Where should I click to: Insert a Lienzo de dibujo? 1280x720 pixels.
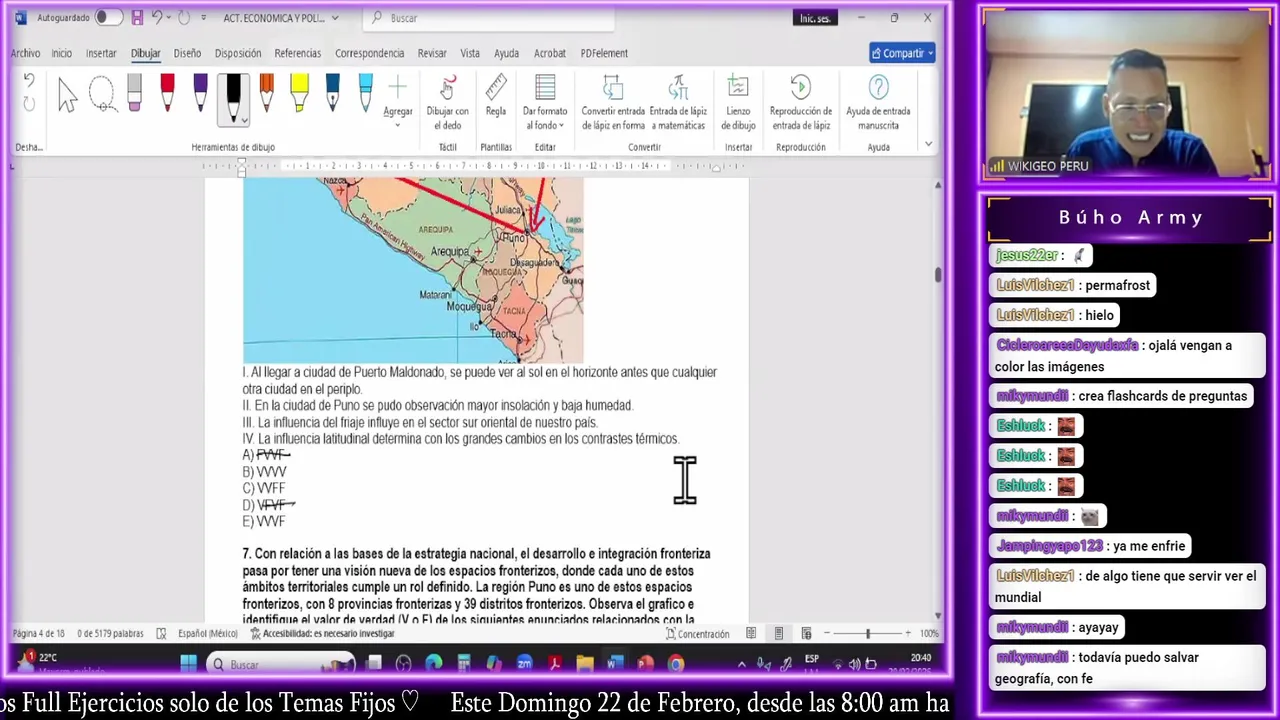click(x=738, y=102)
